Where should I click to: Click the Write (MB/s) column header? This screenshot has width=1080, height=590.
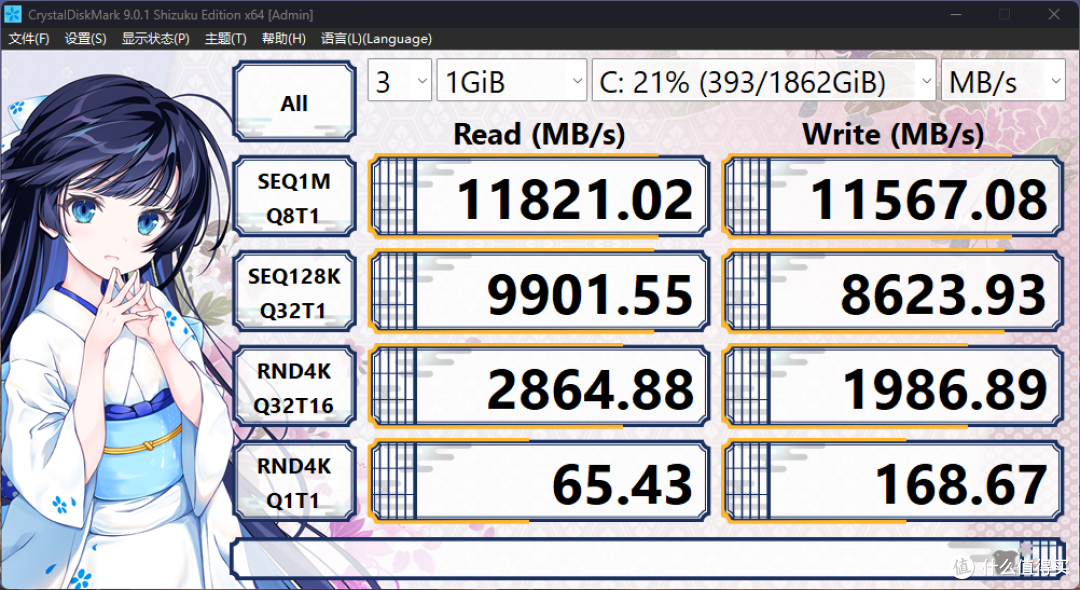[x=893, y=134]
